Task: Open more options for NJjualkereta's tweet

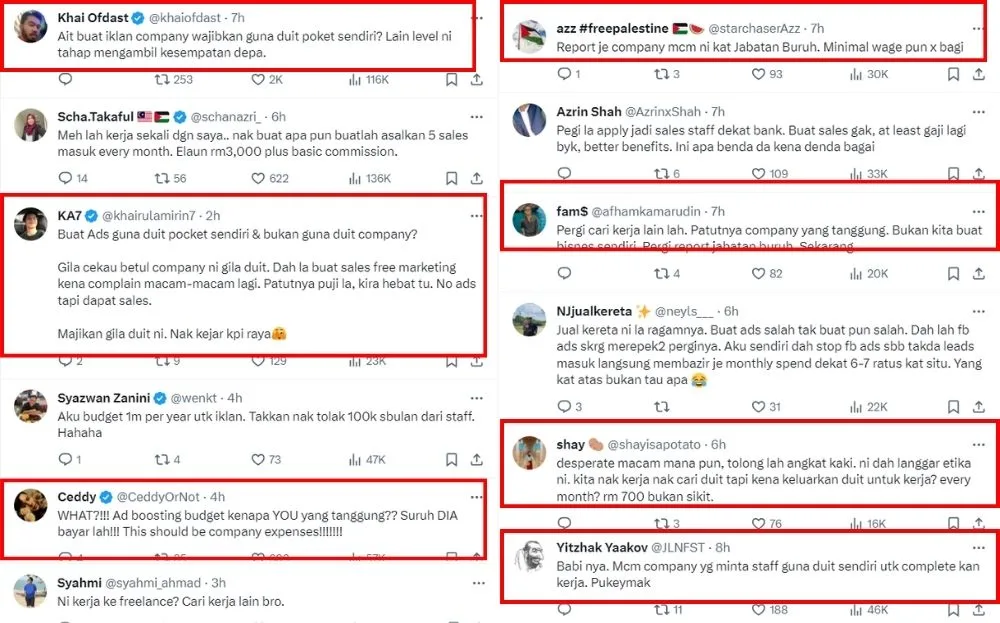Action: (x=977, y=311)
